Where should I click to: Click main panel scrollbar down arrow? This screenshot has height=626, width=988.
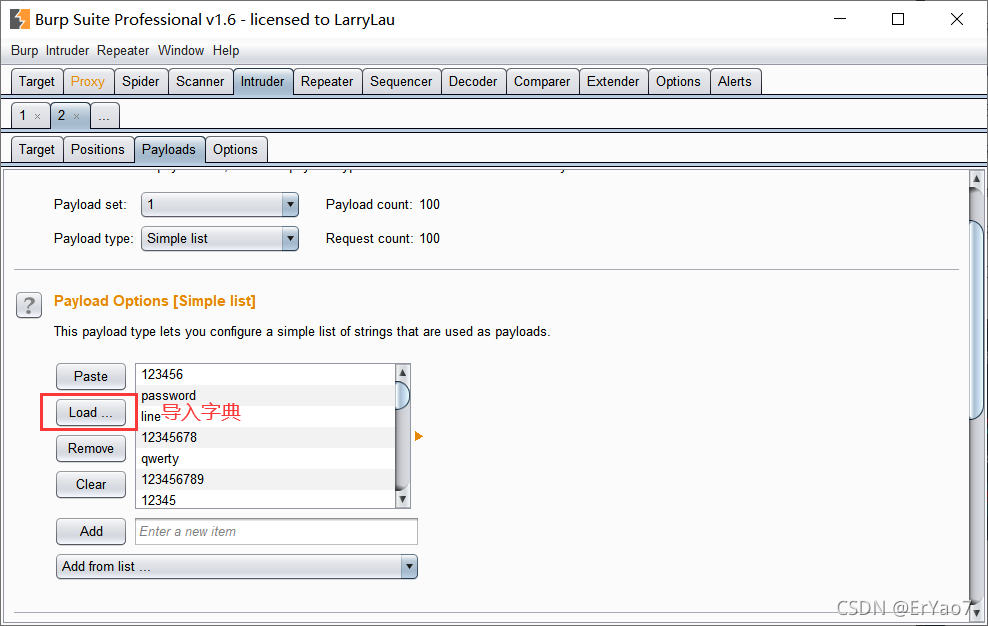tap(977, 613)
